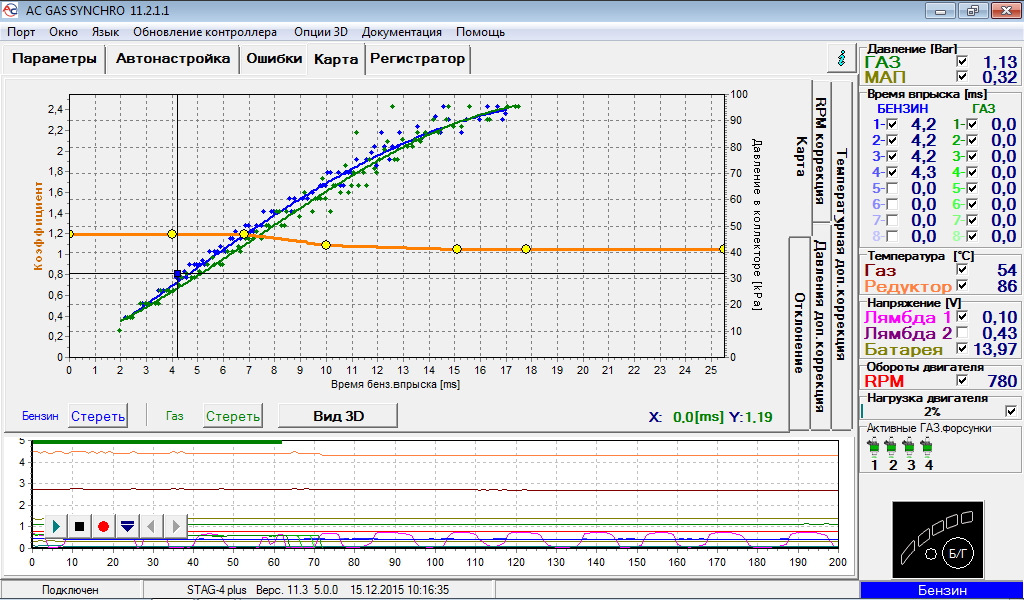The width and height of the screenshot is (1024, 600).
Task: Click gas injector 1 icon
Action: coord(874,447)
